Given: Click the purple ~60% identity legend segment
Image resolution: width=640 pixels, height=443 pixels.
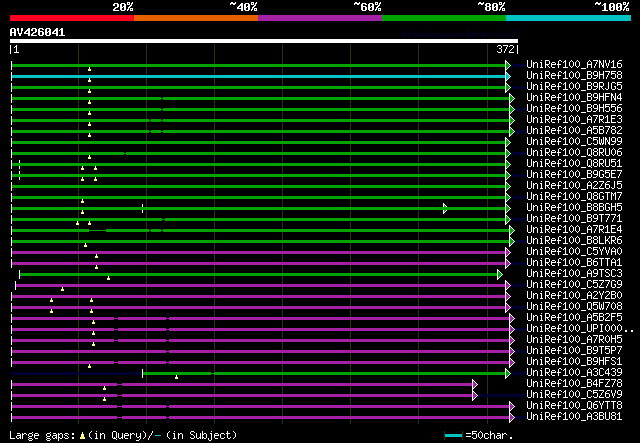Looking at the screenshot, I should pos(319,17).
